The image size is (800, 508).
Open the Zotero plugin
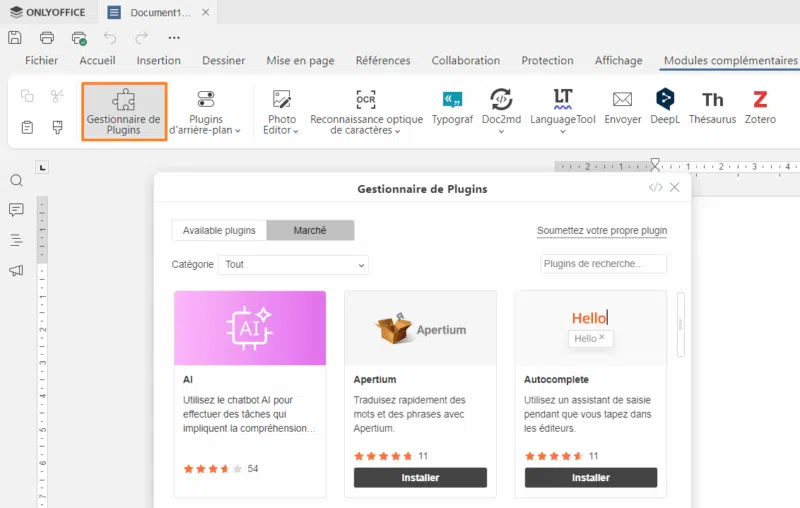pyautogui.click(x=760, y=106)
